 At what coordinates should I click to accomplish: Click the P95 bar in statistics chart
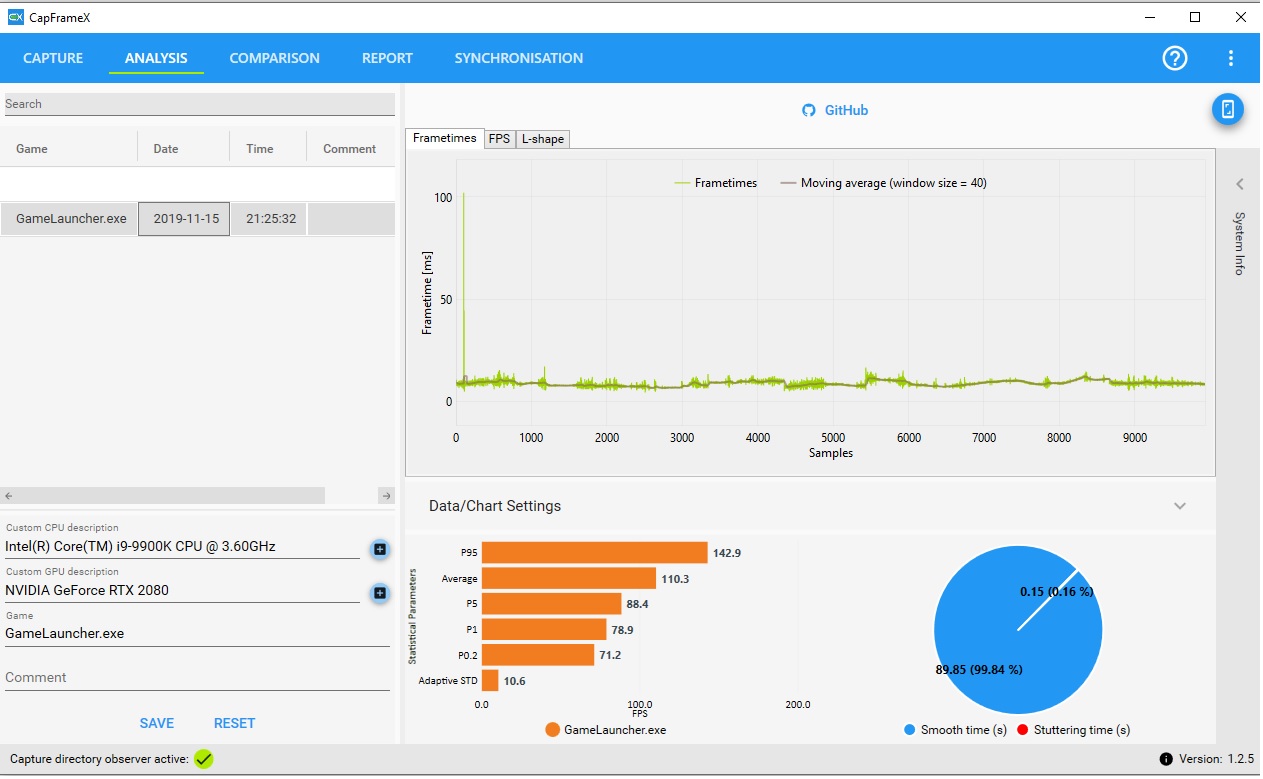[x=594, y=553]
